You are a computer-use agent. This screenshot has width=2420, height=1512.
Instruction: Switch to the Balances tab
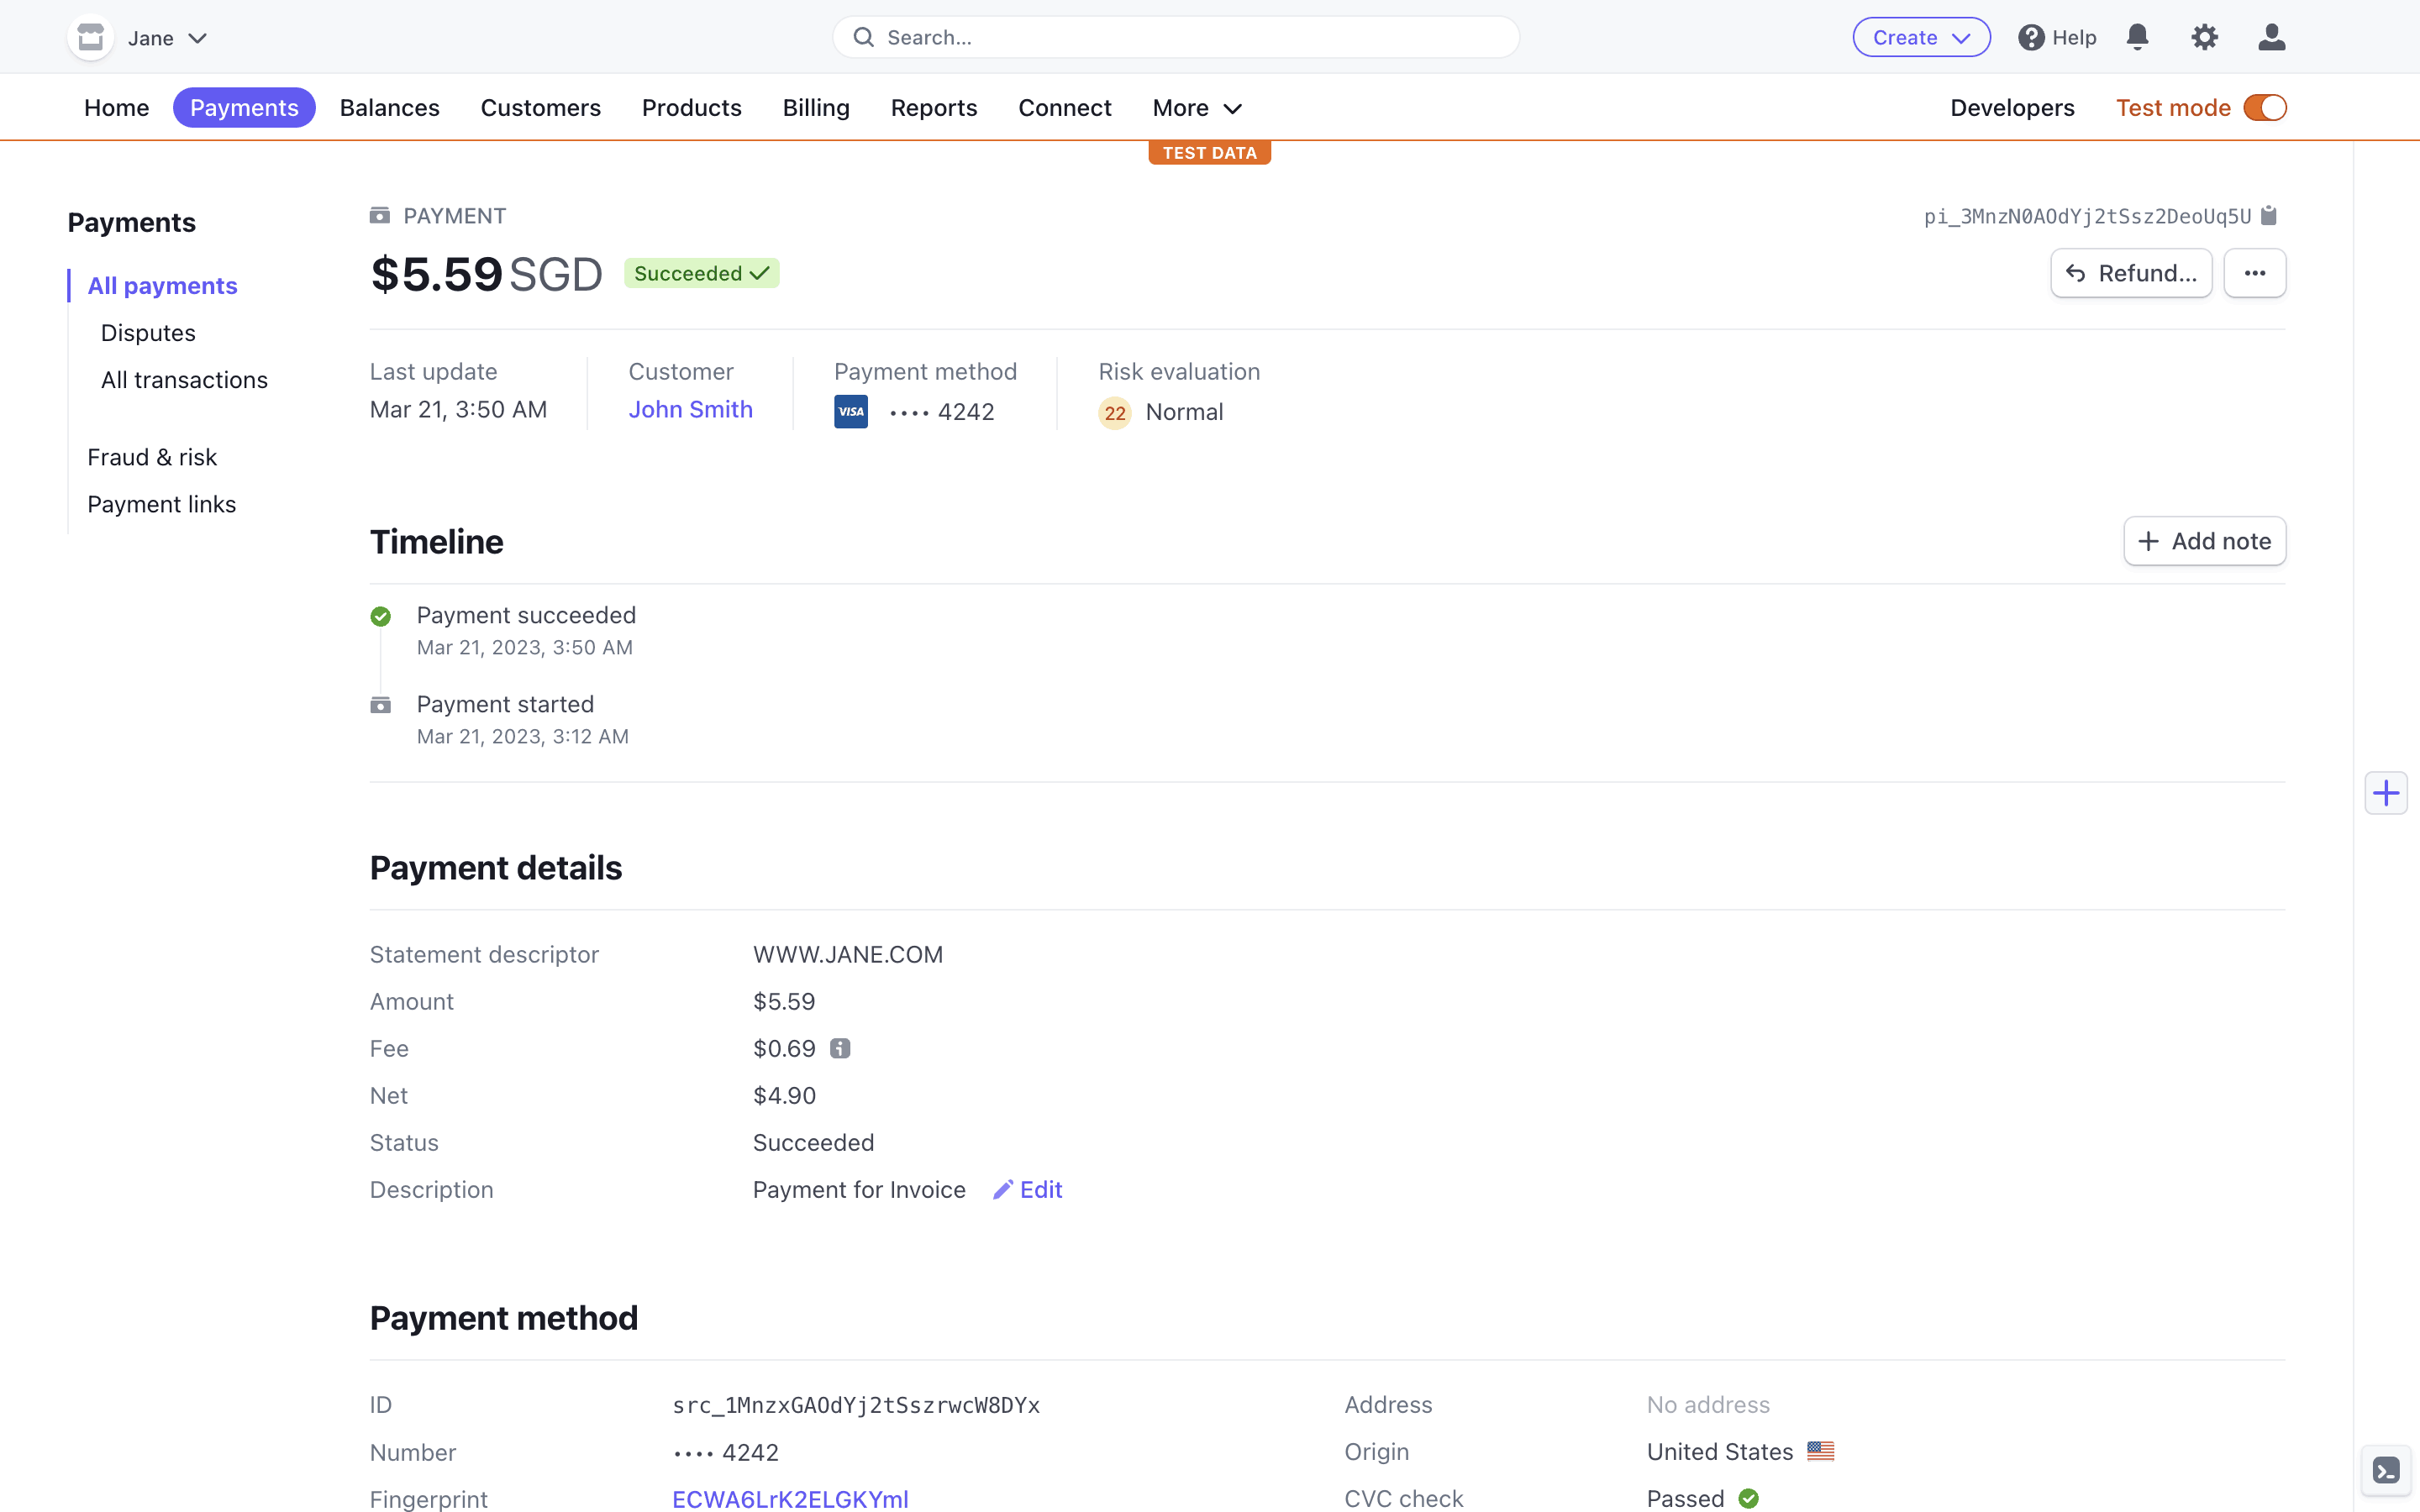click(389, 107)
